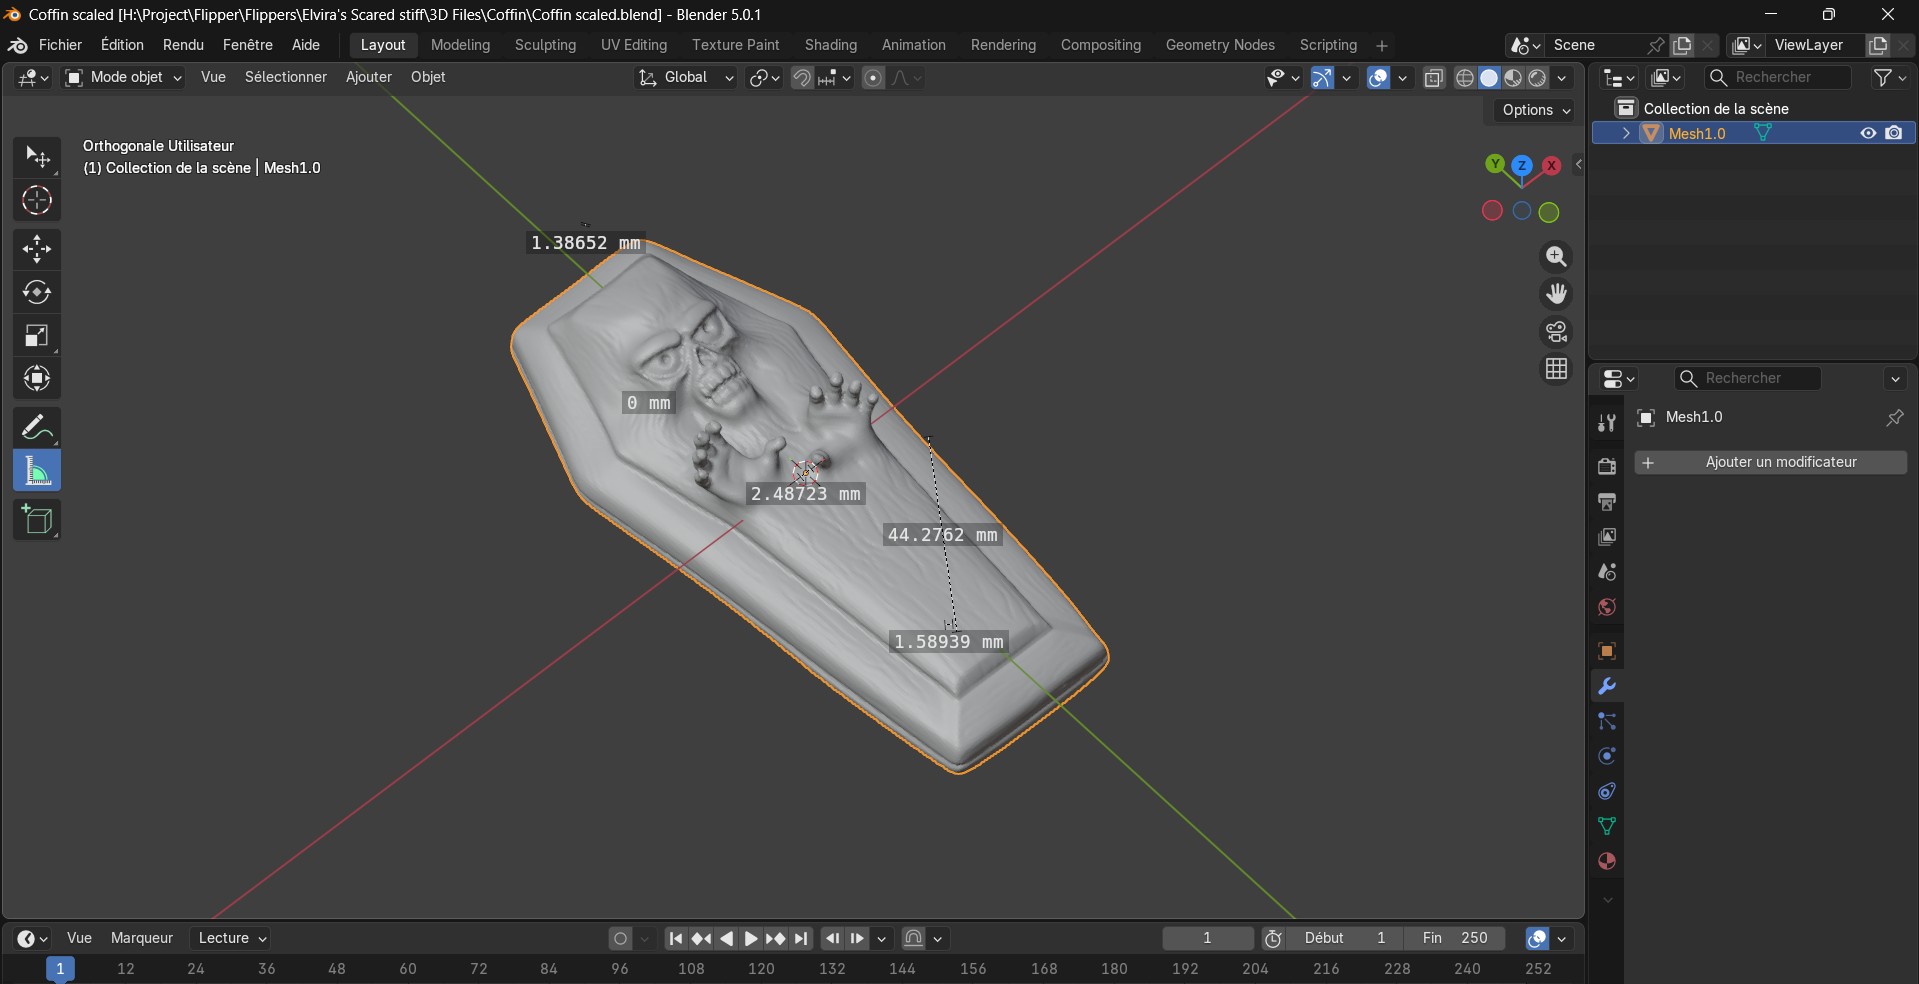
Task: Activate the Move tool
Action: (x=37, y=249)
